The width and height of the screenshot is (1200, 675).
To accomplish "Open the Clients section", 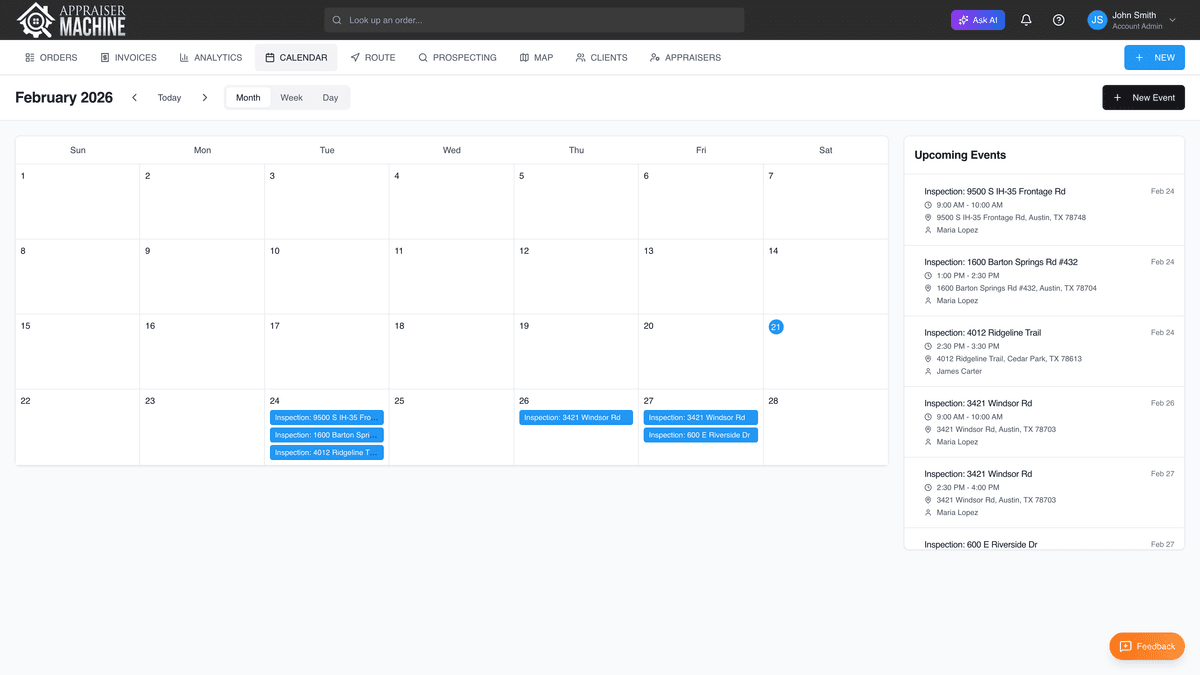I will [601, 57].
